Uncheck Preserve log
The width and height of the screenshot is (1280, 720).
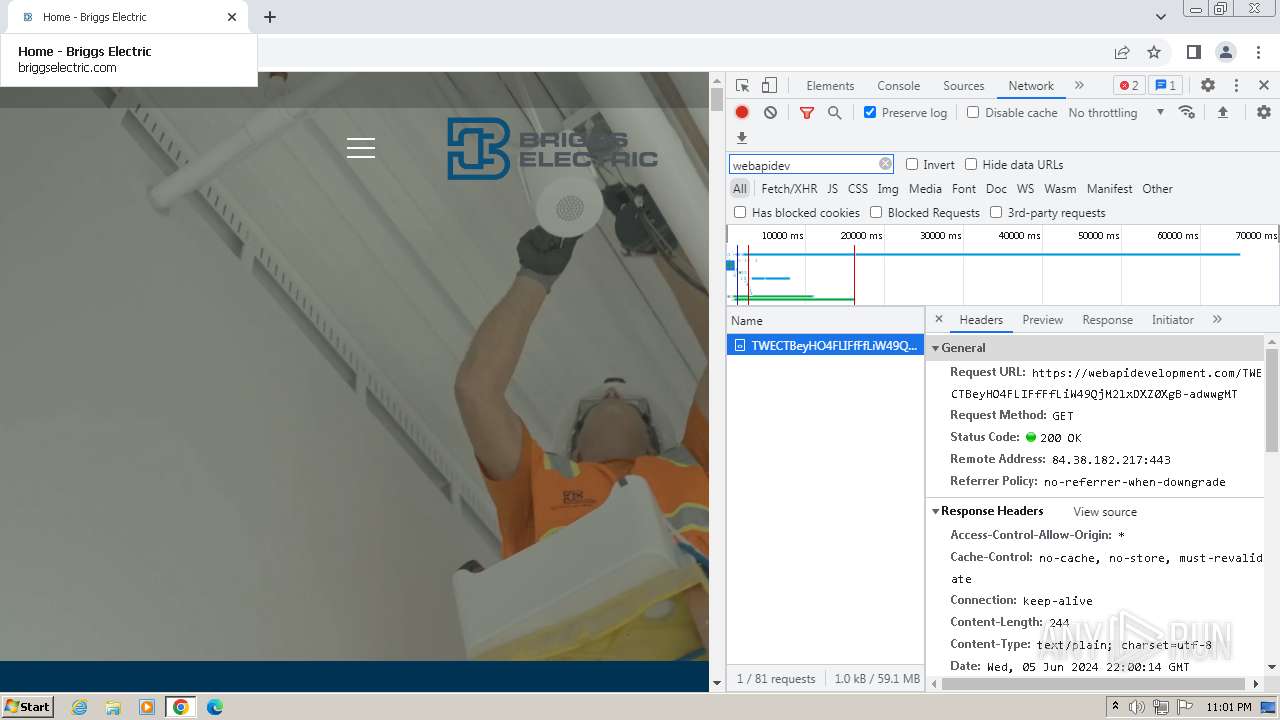click(x=870, y=112)
